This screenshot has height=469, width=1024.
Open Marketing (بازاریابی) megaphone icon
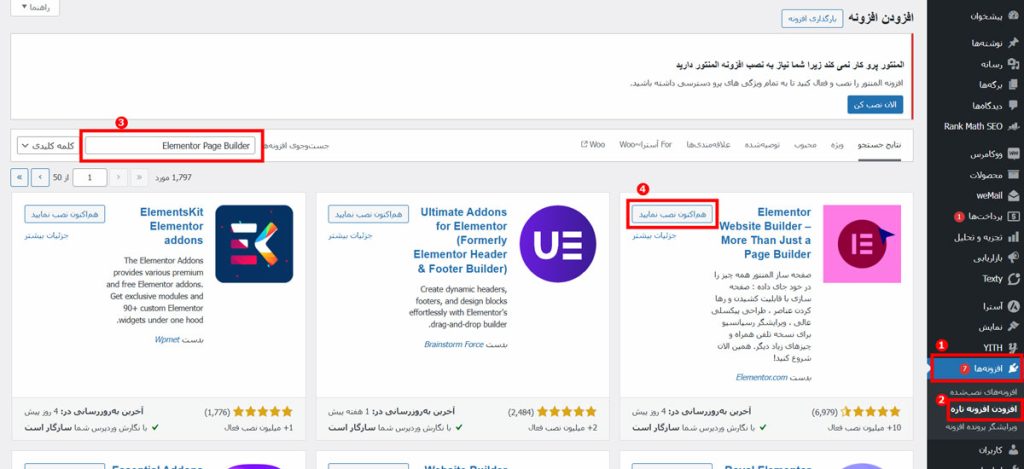tap(1013, 257)
